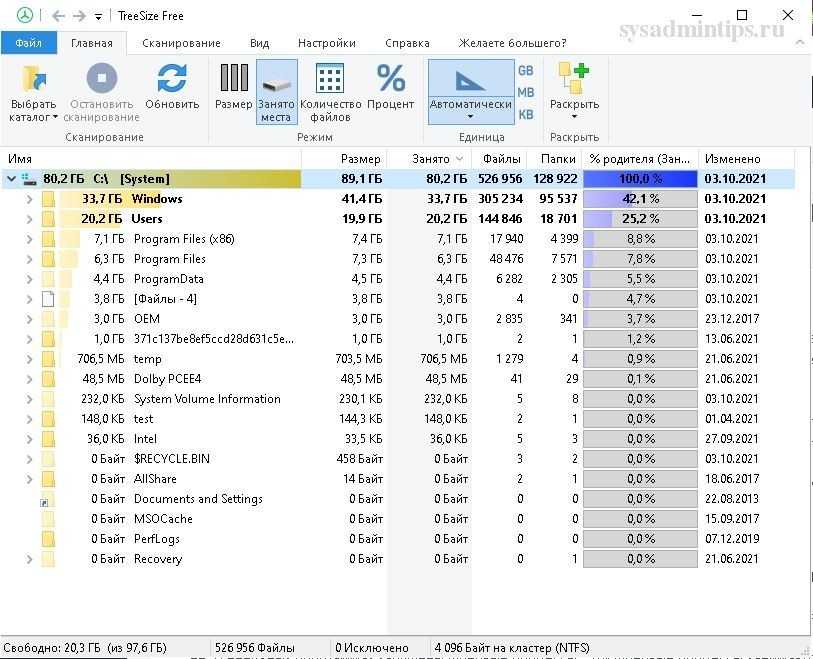Click the Раскрыть expand tree icon

click(x=574, y=79)
